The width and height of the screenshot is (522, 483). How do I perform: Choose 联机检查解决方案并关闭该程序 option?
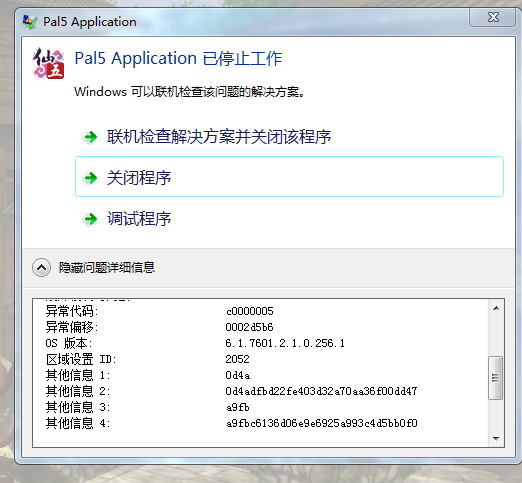tap(219, 137)
